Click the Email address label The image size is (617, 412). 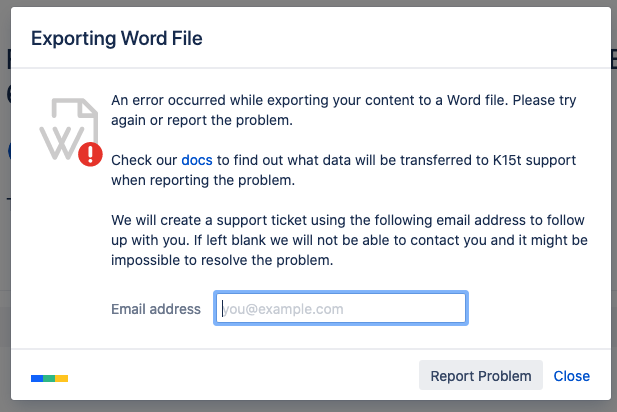click(x=156, y=309)
